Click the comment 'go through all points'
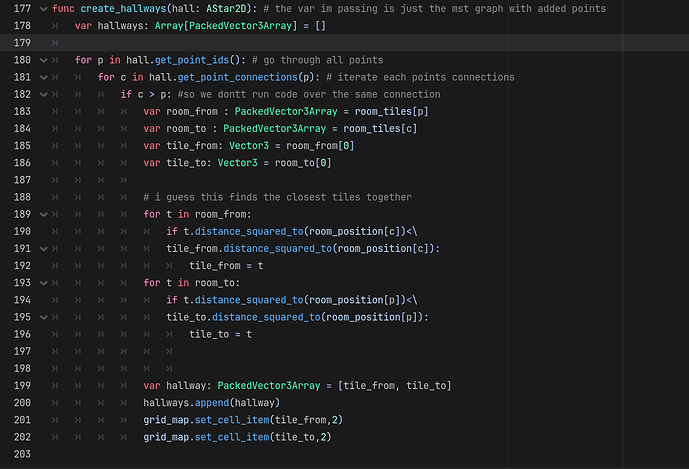This screenshot has width=689, height=469. pyautogui.click(x=318, y=60)
